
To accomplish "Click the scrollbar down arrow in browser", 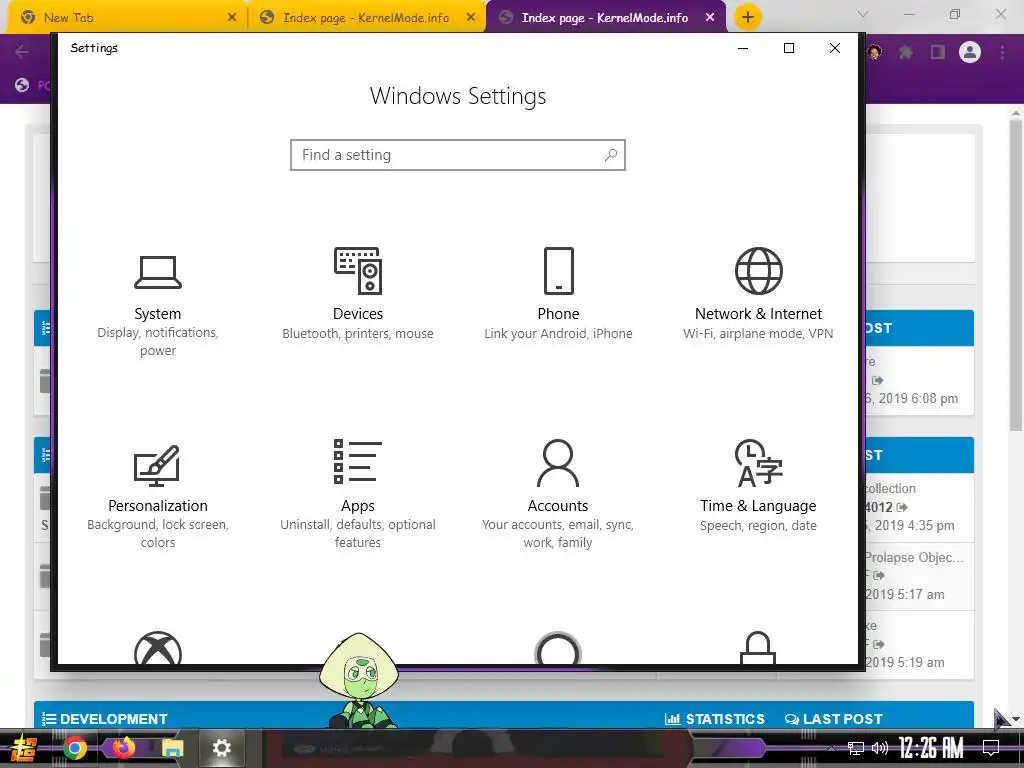I will (1015, 719).
